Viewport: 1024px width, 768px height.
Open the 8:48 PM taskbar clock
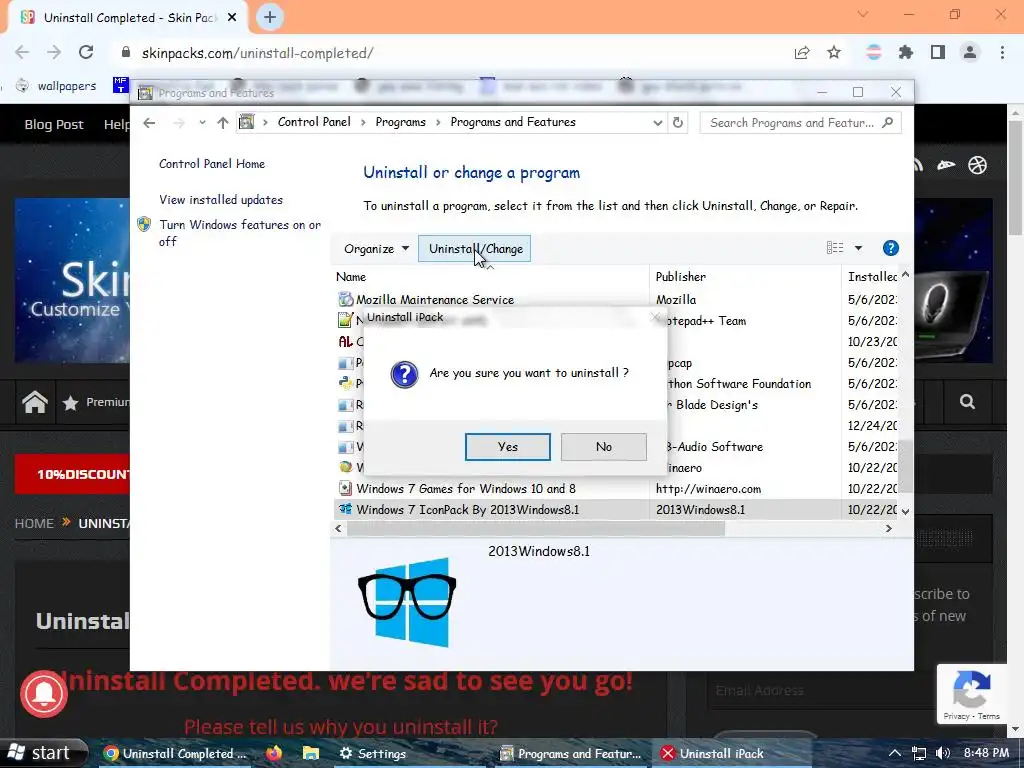(x=986, y=753)
